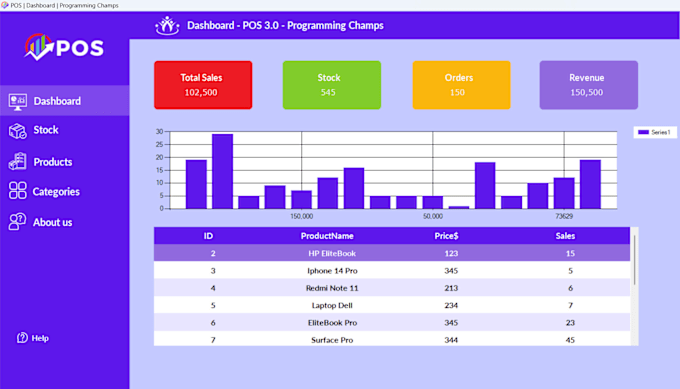Click the purple Revenue card

coord(588,85)
